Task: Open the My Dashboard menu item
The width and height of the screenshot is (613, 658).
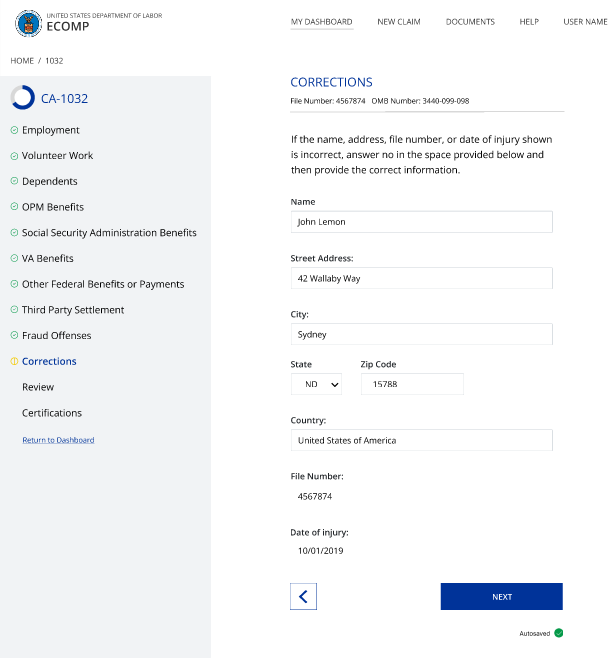Action: tap(321, 22)
